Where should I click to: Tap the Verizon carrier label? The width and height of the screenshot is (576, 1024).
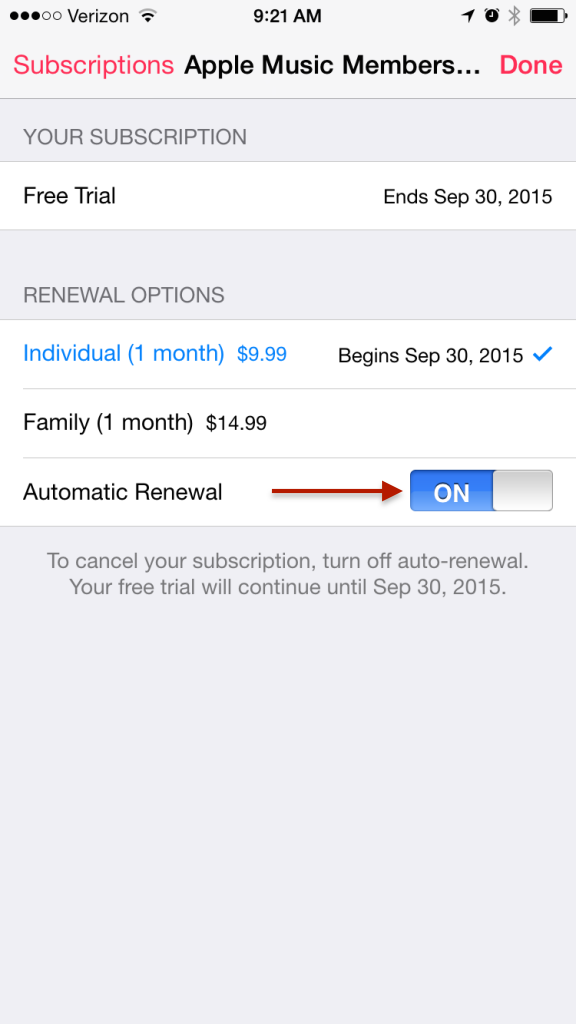[x=99, y=16]
